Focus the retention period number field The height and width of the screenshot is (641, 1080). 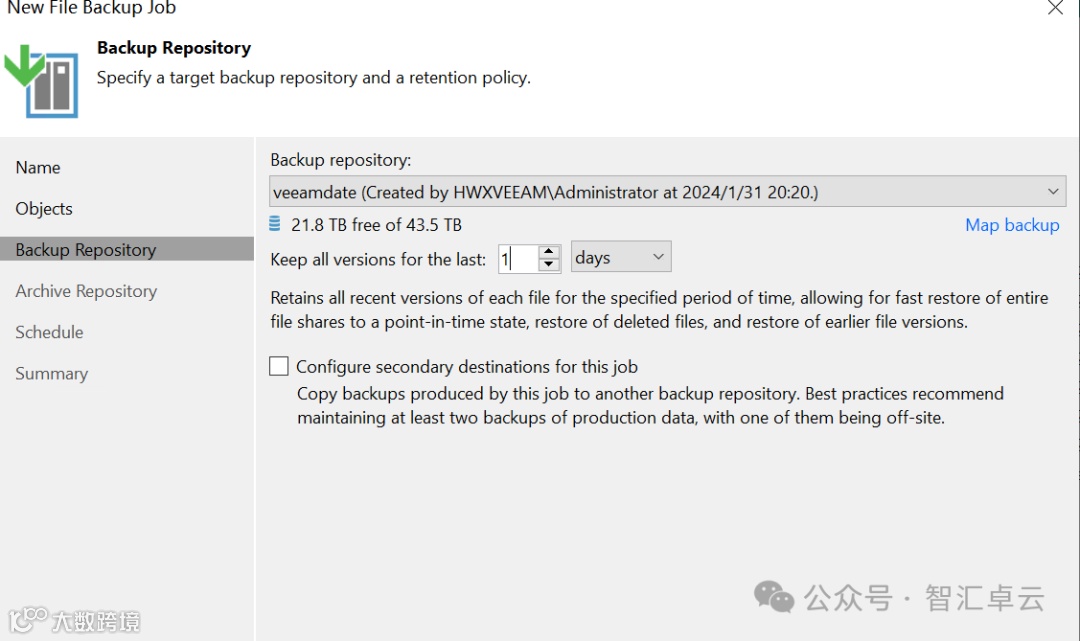[x=516, y=259]
